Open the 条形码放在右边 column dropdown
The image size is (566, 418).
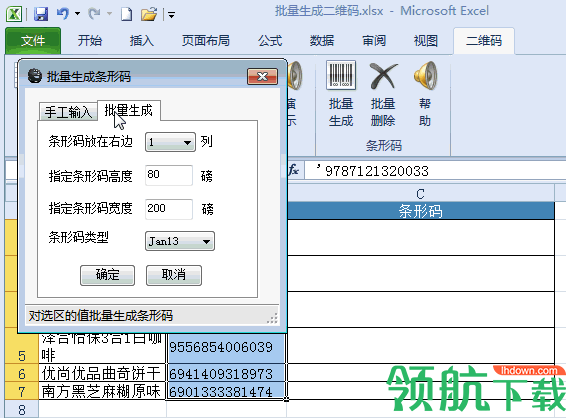click(x=170, y=142)
